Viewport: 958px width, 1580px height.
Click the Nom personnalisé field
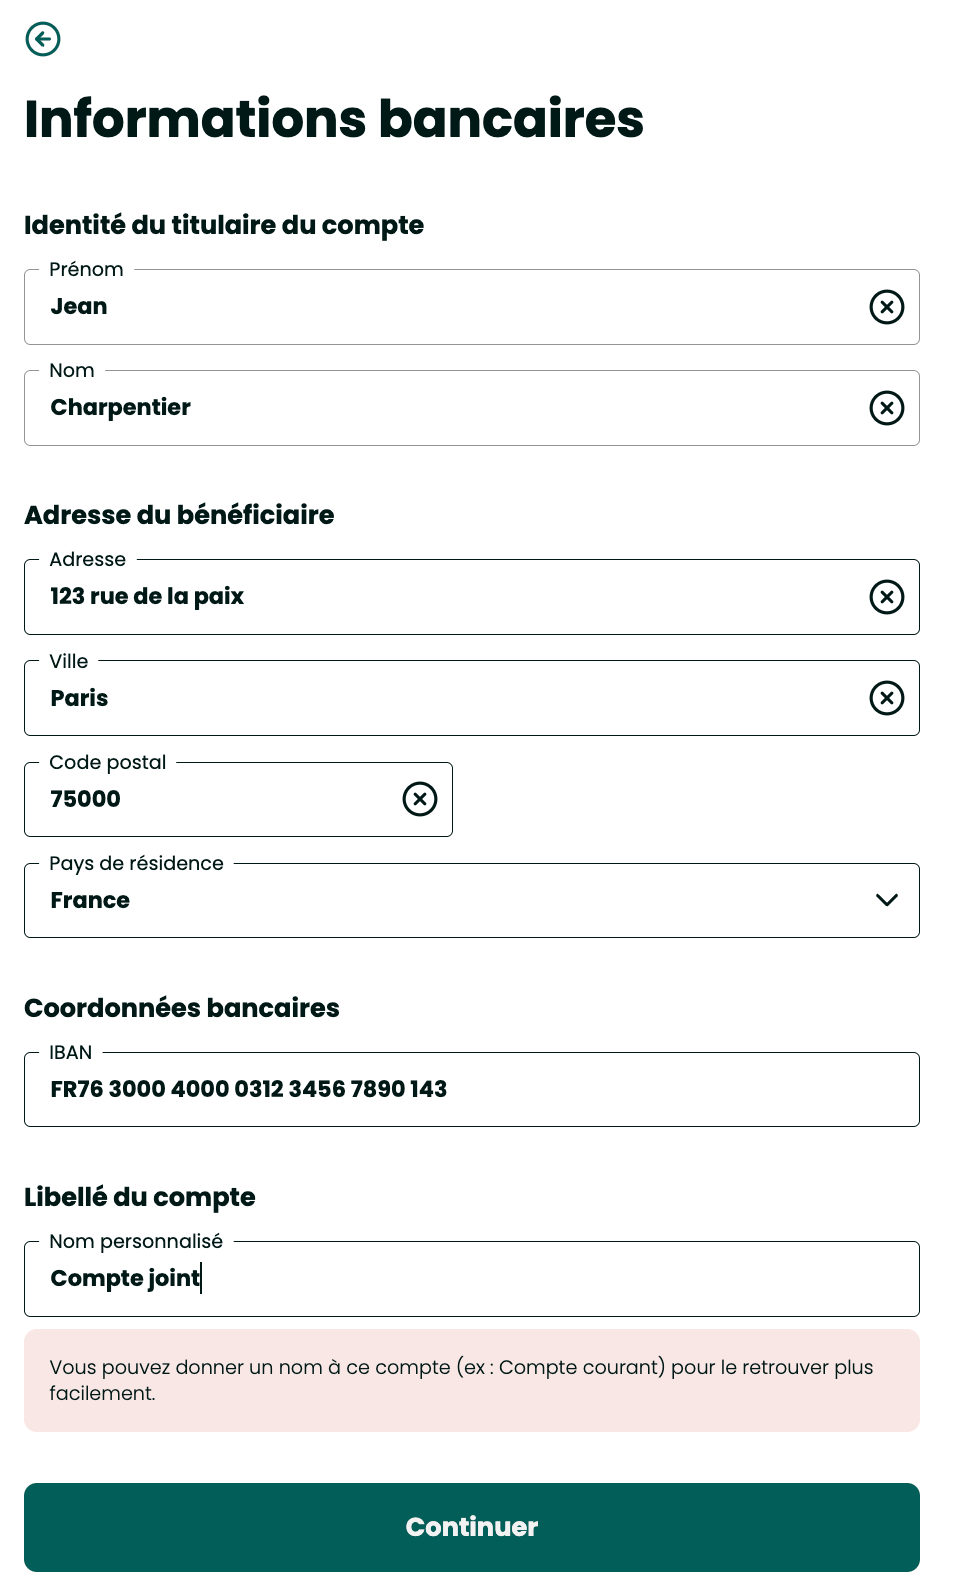(x=470, y=1279)
